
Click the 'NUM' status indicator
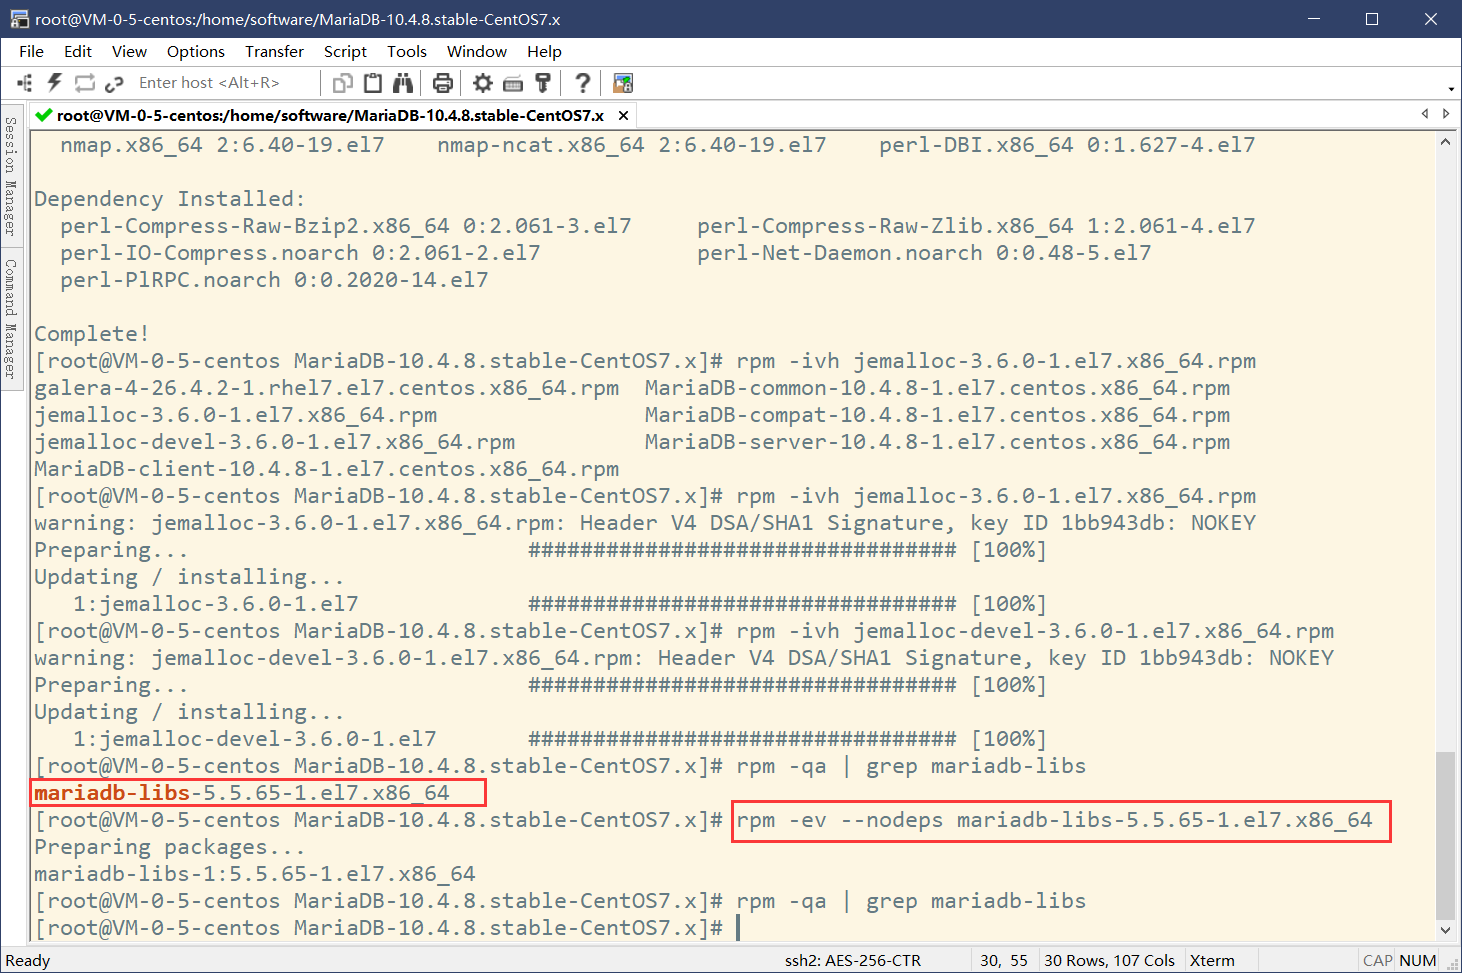pos(1418,960)
